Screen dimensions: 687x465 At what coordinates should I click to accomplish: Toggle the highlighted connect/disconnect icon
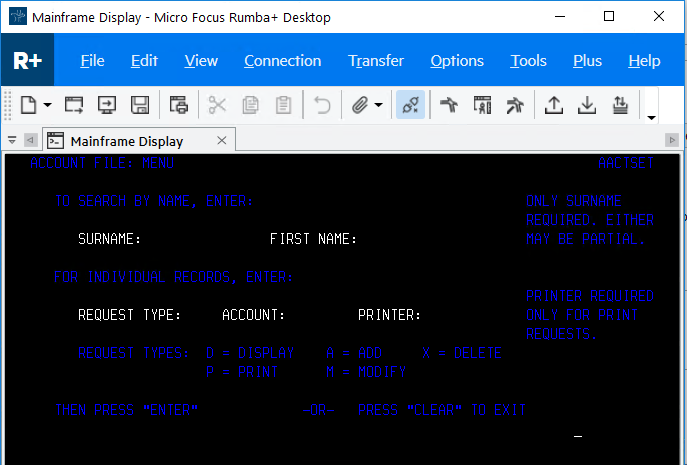click(409, 104)
